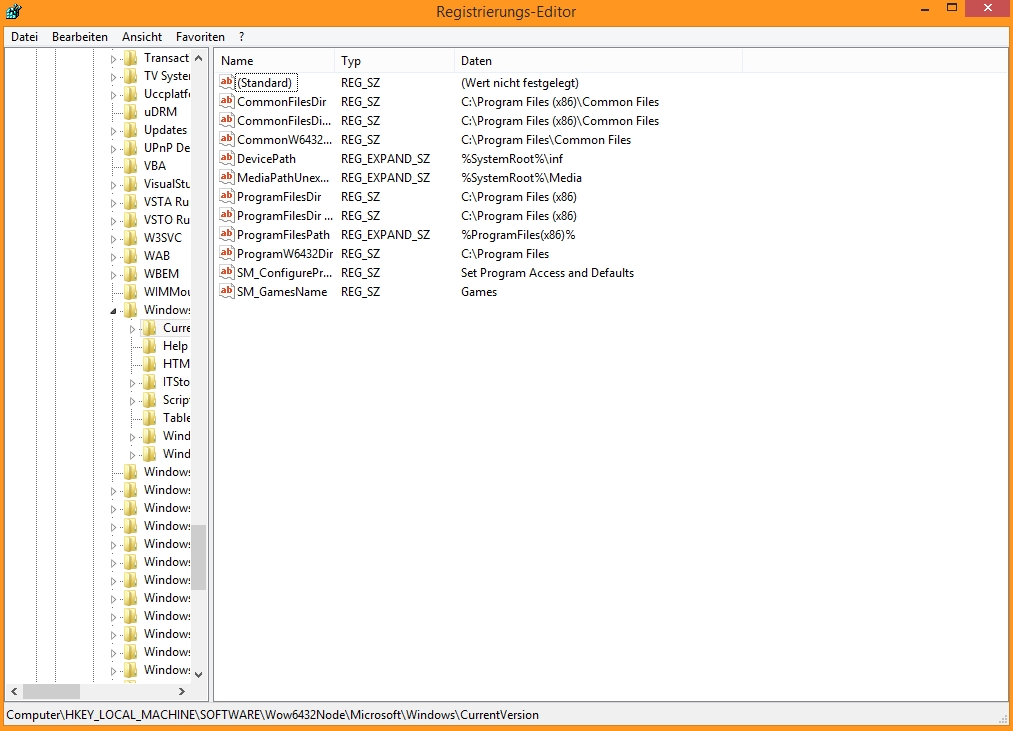Image resolution: width=1013 pixels, height=731 pixels.
Task: Click the tree horizontal scrollbar thumb
Action: click(51, 692)
